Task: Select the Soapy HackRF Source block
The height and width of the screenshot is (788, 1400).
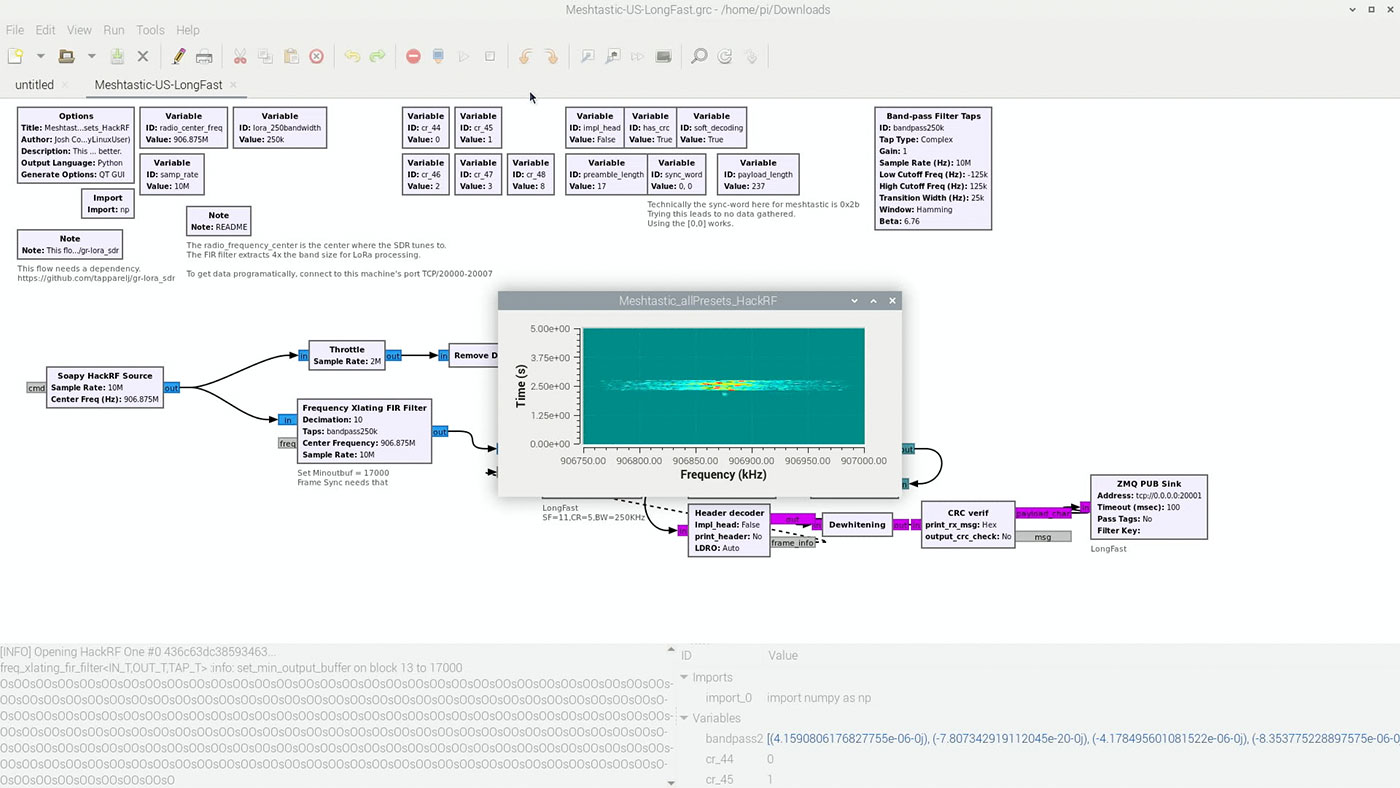Action: tap(104, 387)
